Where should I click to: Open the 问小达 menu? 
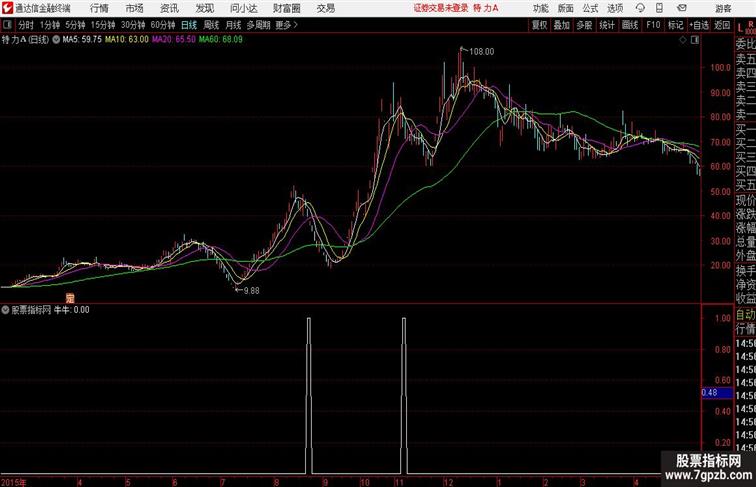tap(244, 8)
